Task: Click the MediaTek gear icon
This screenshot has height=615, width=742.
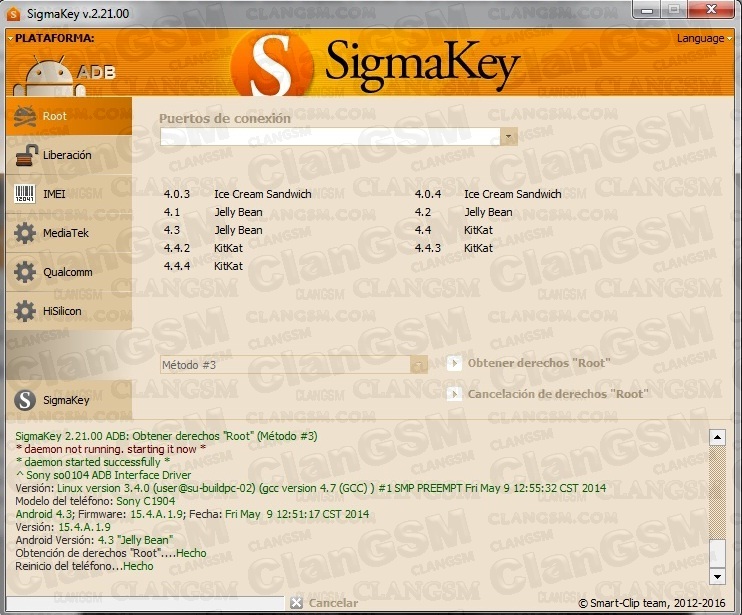Action: tap(25, 233)
